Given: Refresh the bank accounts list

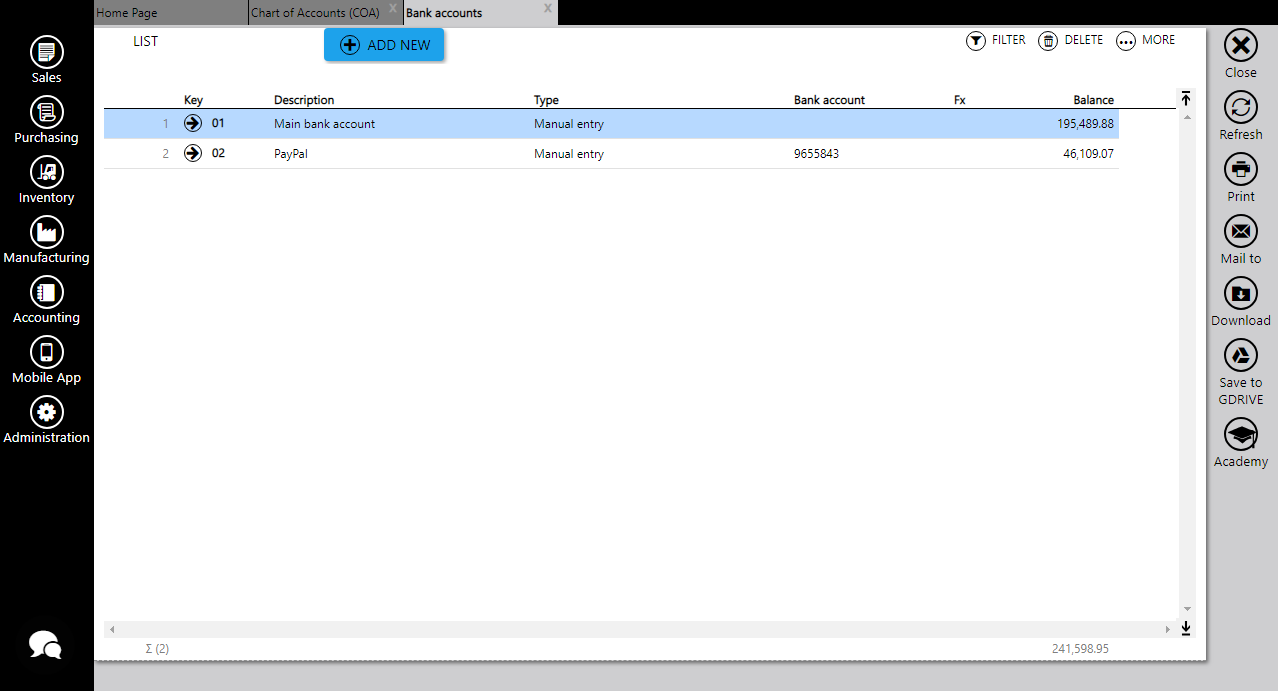Looking at the screenshot, I should tap(1241, 108).
